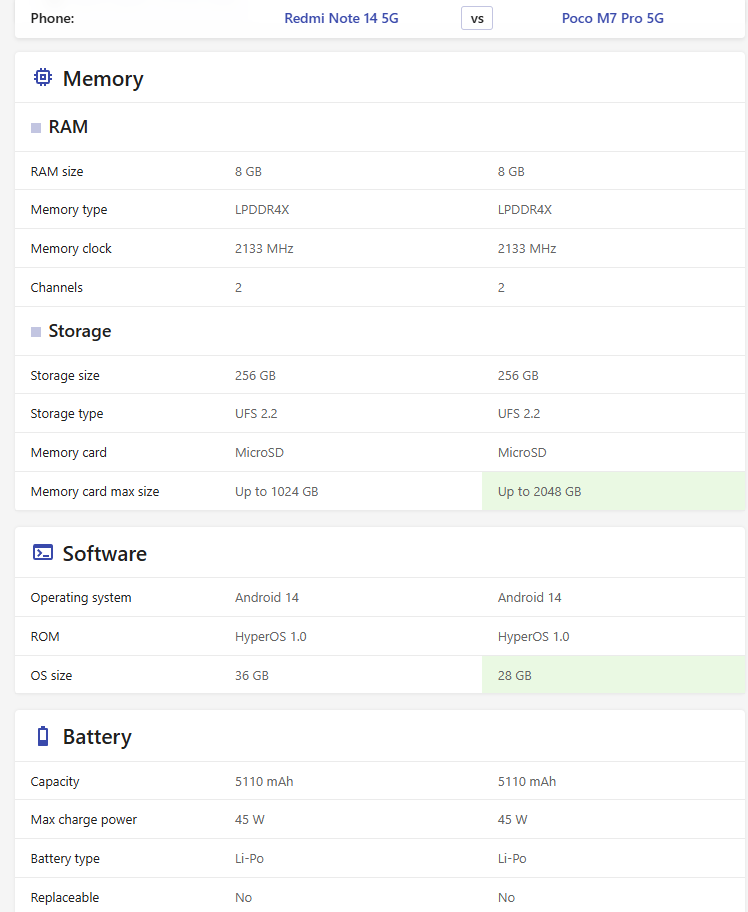
Task: Open the Redmi Note 14 5G link
Action: pos(341,18)
